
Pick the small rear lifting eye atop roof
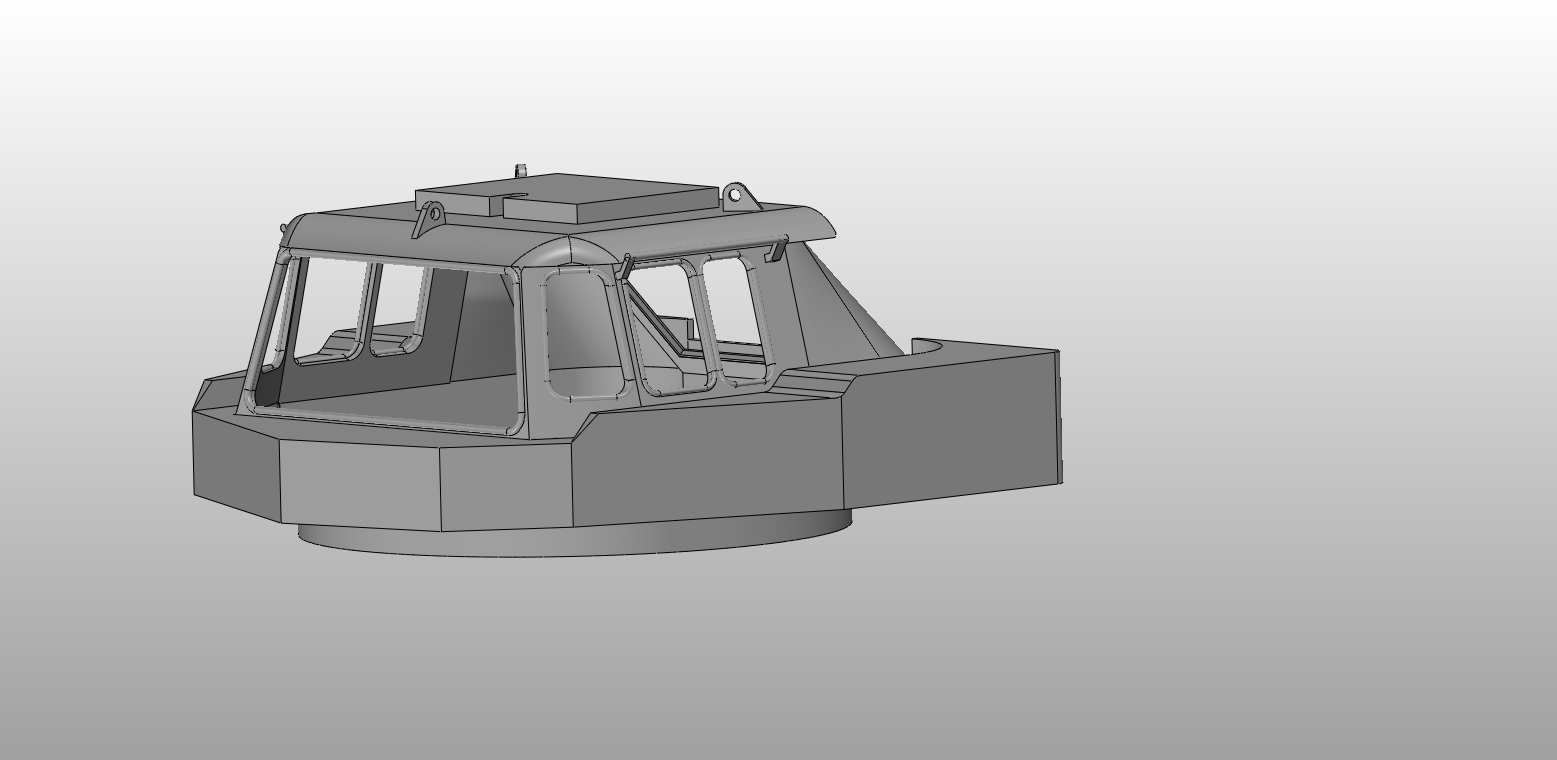click(x=519, y=170)
